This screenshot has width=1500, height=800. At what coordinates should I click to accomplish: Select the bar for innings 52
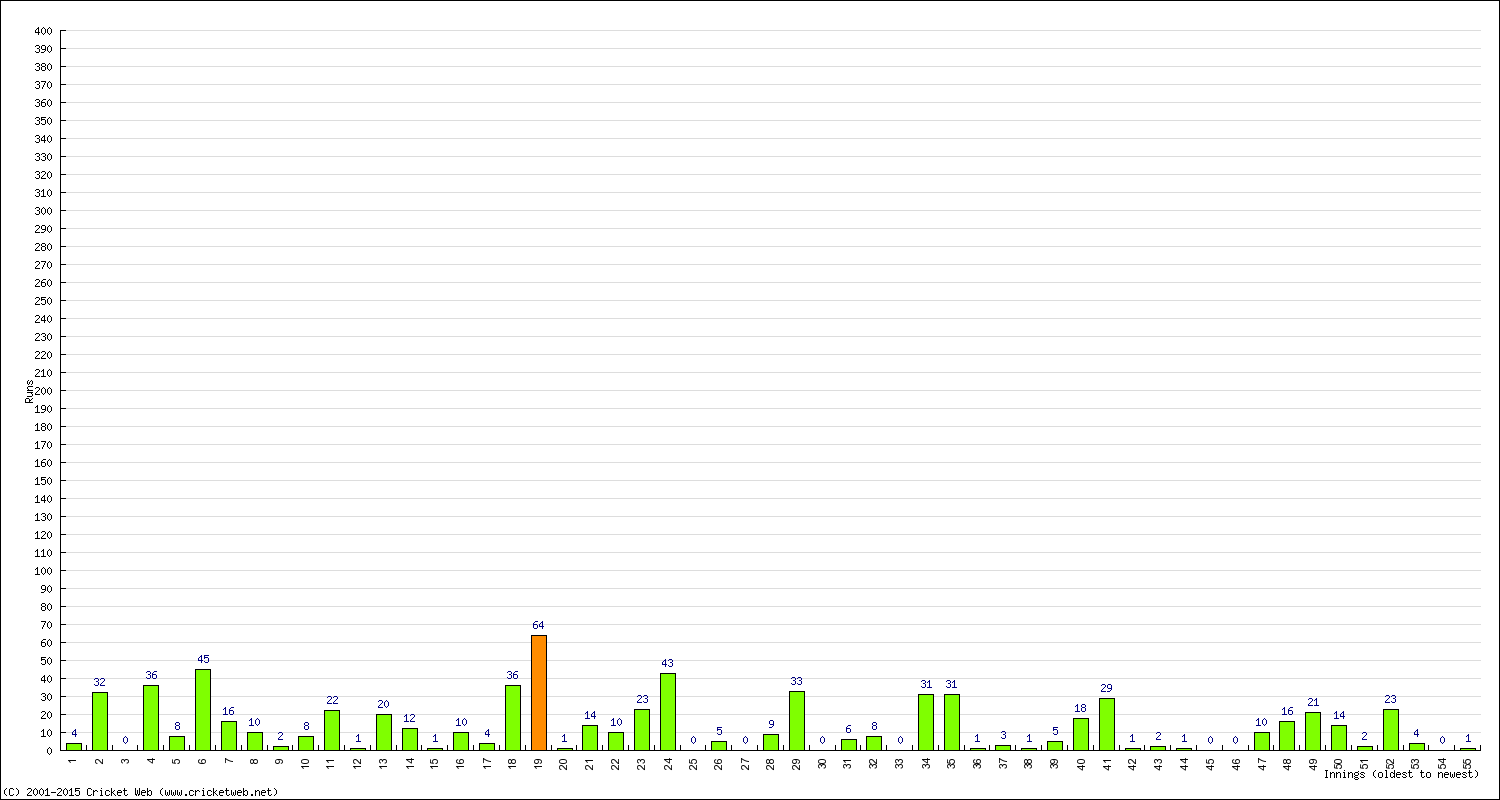pos(1390,729)
